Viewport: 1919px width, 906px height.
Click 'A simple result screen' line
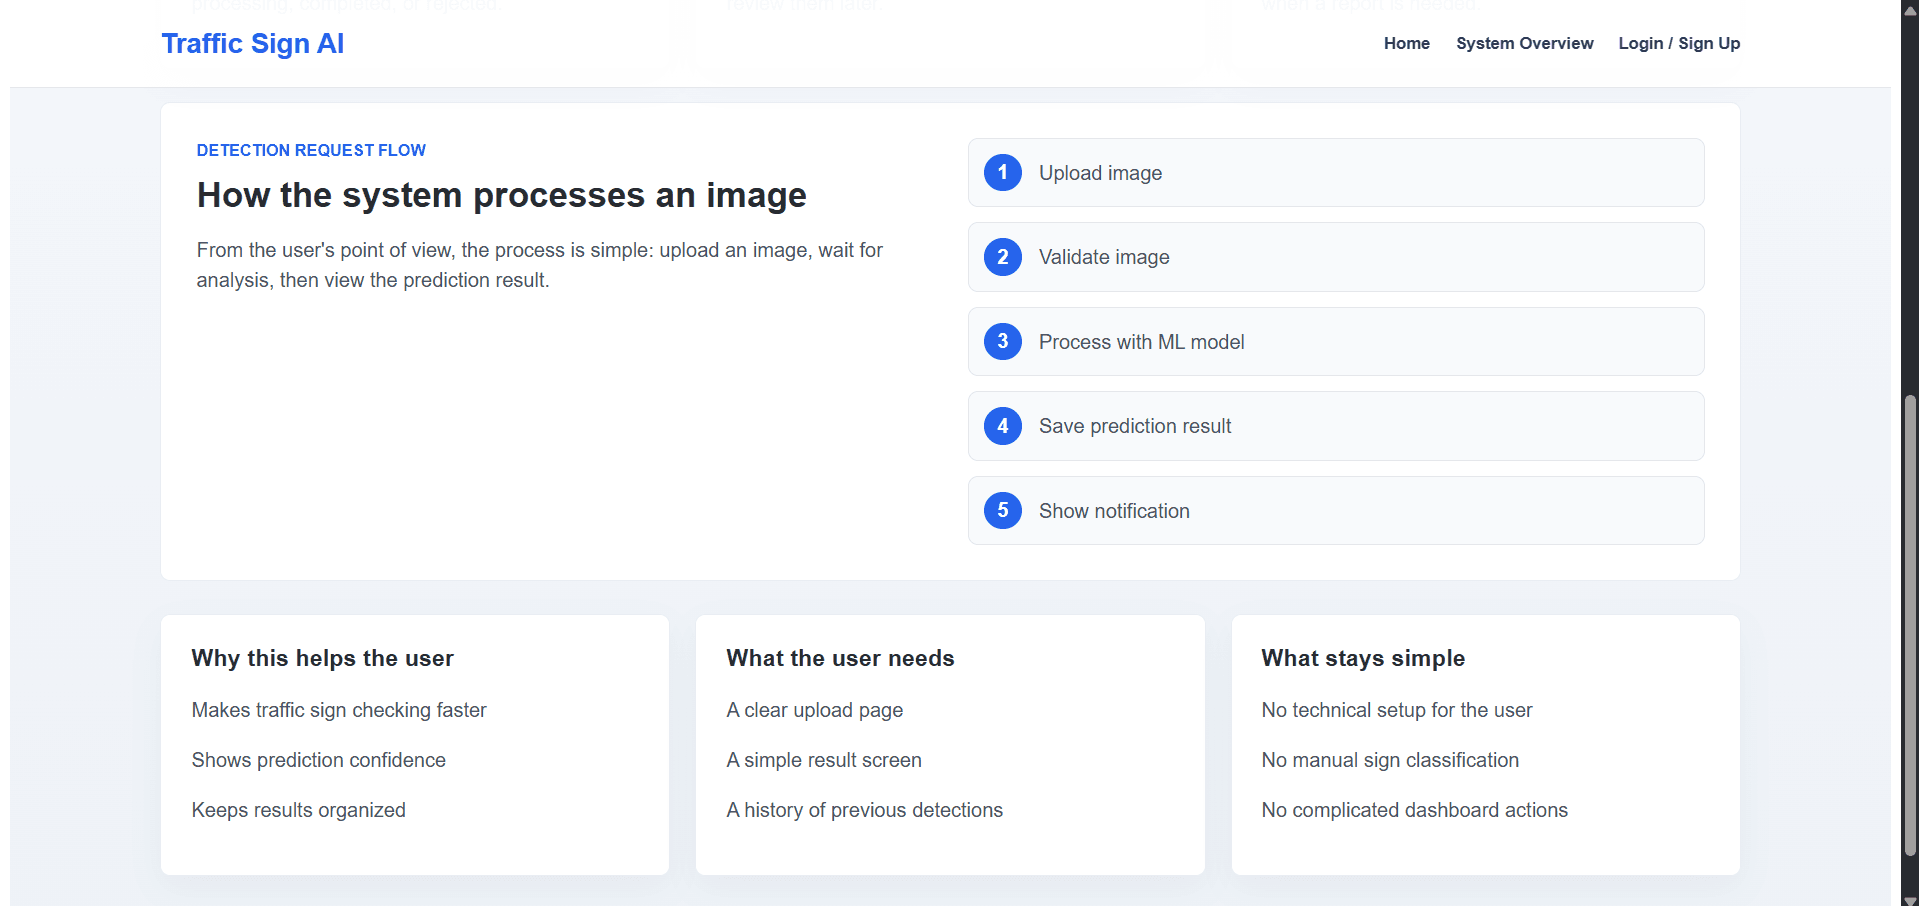824,760
